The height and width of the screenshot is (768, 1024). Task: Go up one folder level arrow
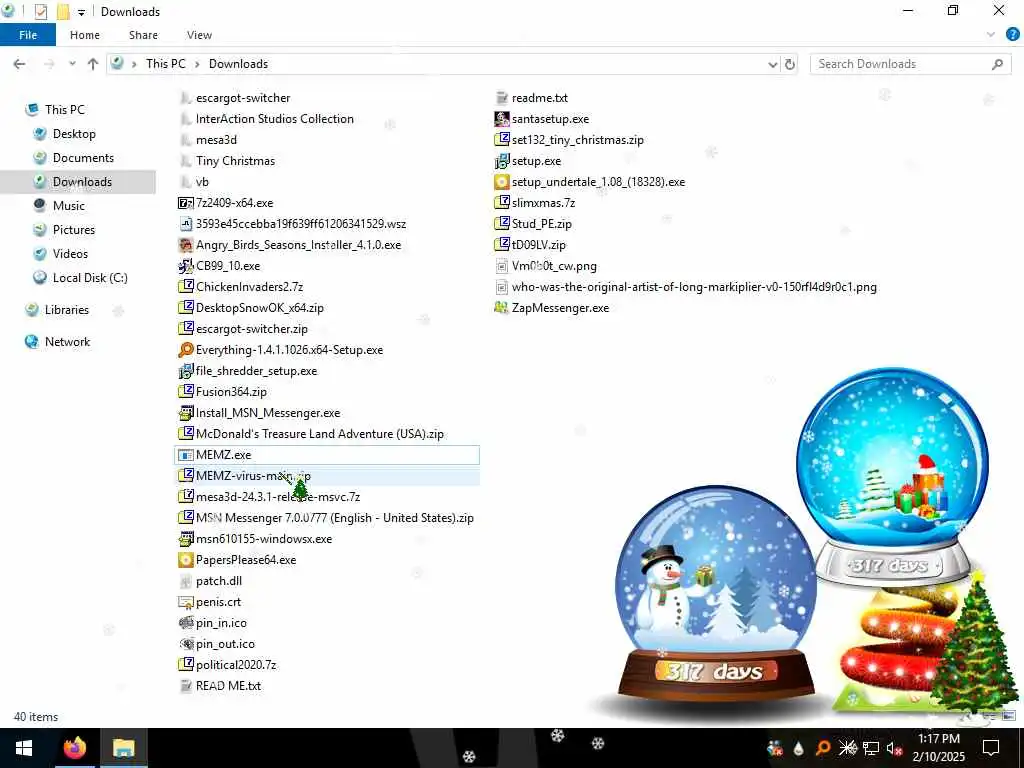click(93, 64)
